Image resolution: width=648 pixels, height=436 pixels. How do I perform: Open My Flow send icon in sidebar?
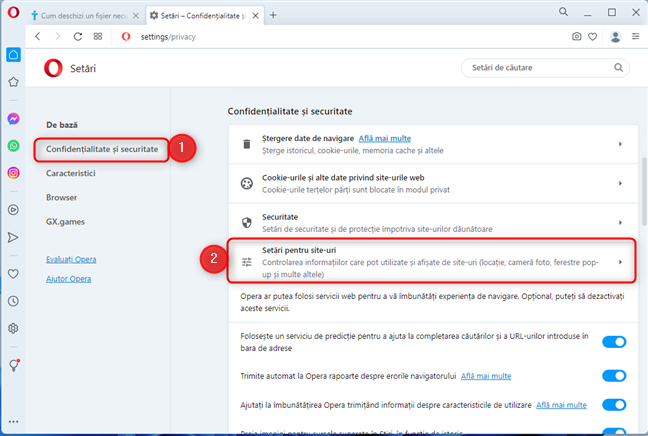coord(13,238)
